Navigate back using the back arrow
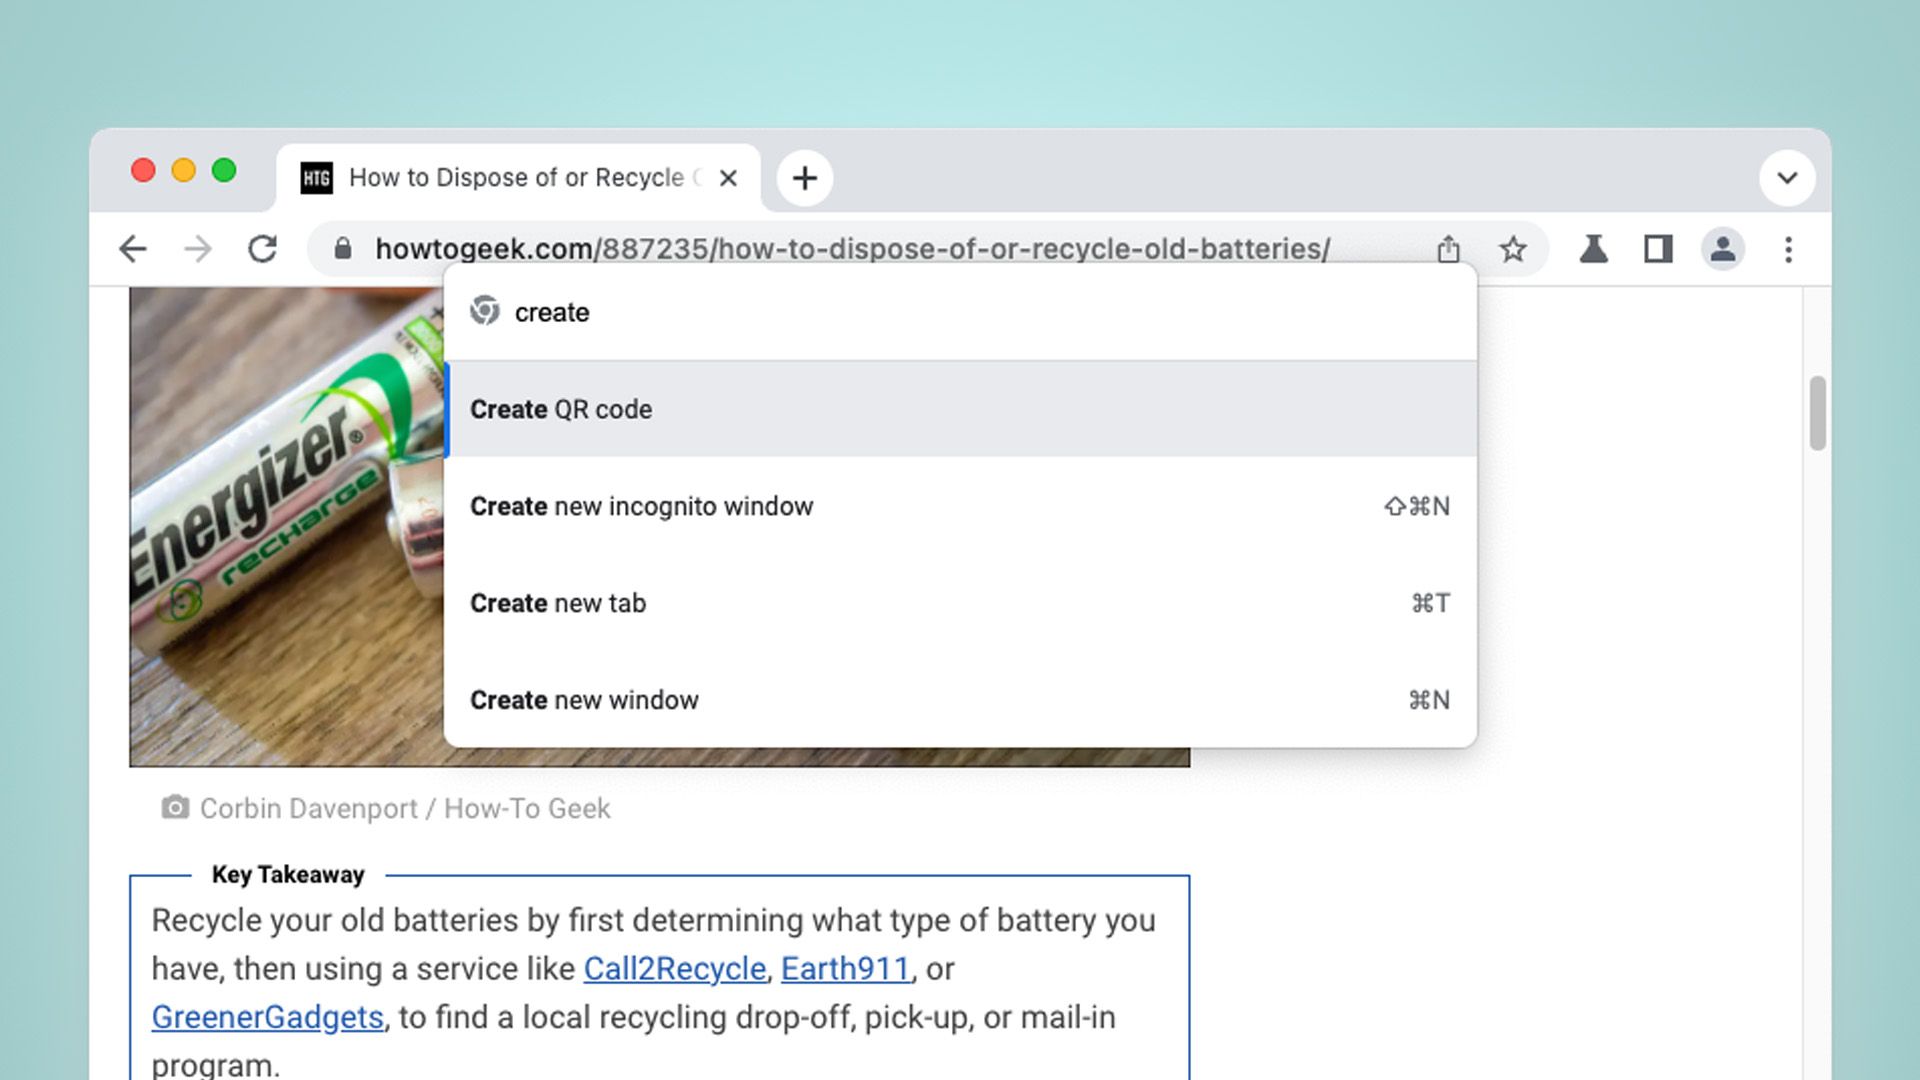The image size is (1920, 1080). (133, 249)
